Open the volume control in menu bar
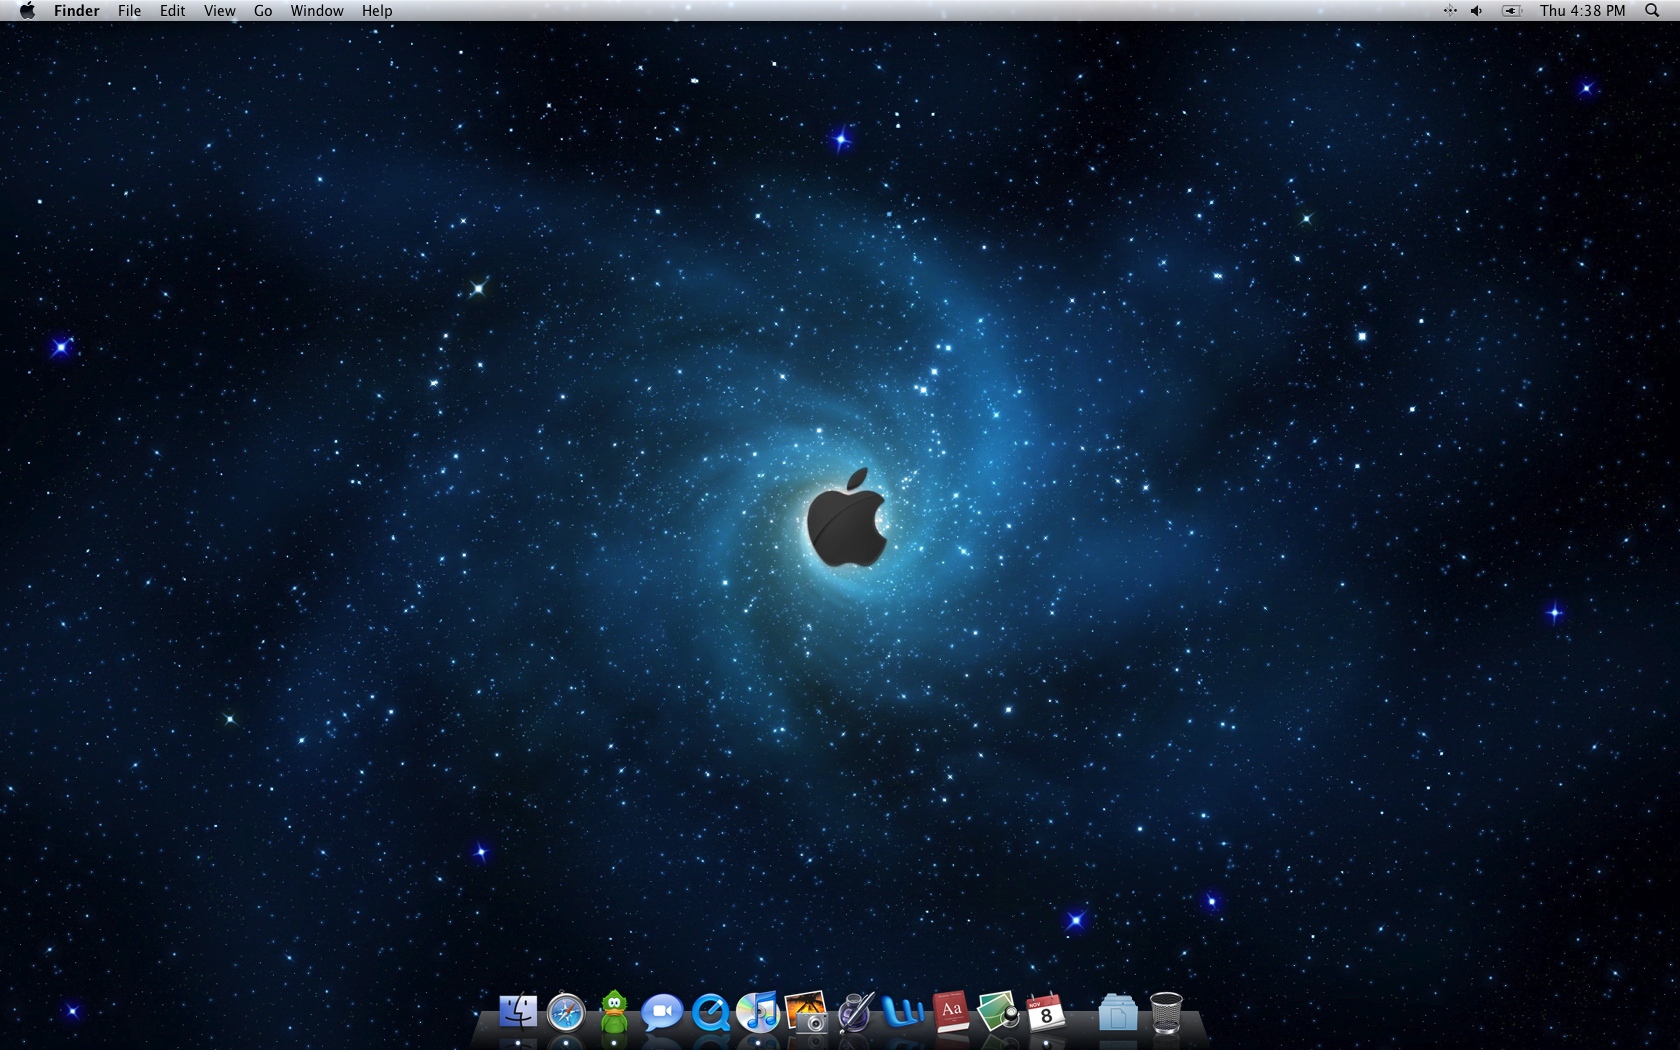The image size is (1680, 1050). 1477,11
